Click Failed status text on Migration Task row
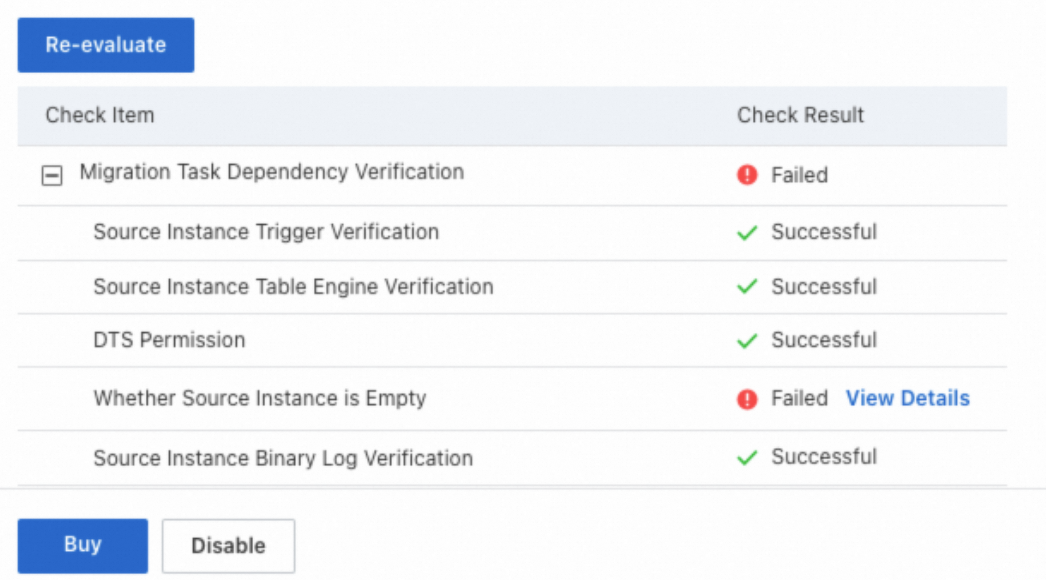This screenshot has height=580, width=1046. (x=799, y=175)
